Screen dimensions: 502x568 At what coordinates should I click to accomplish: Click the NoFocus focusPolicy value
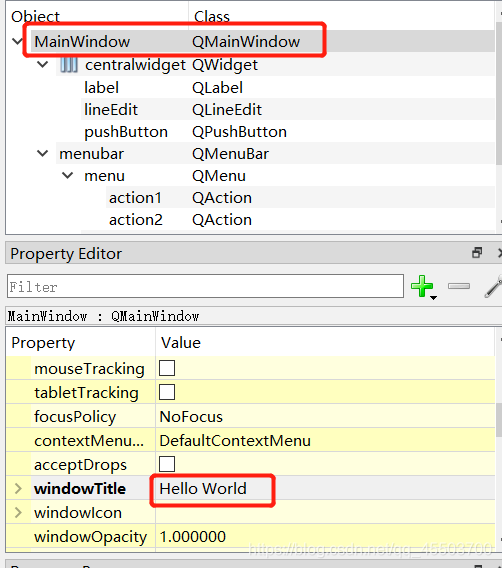191,417
